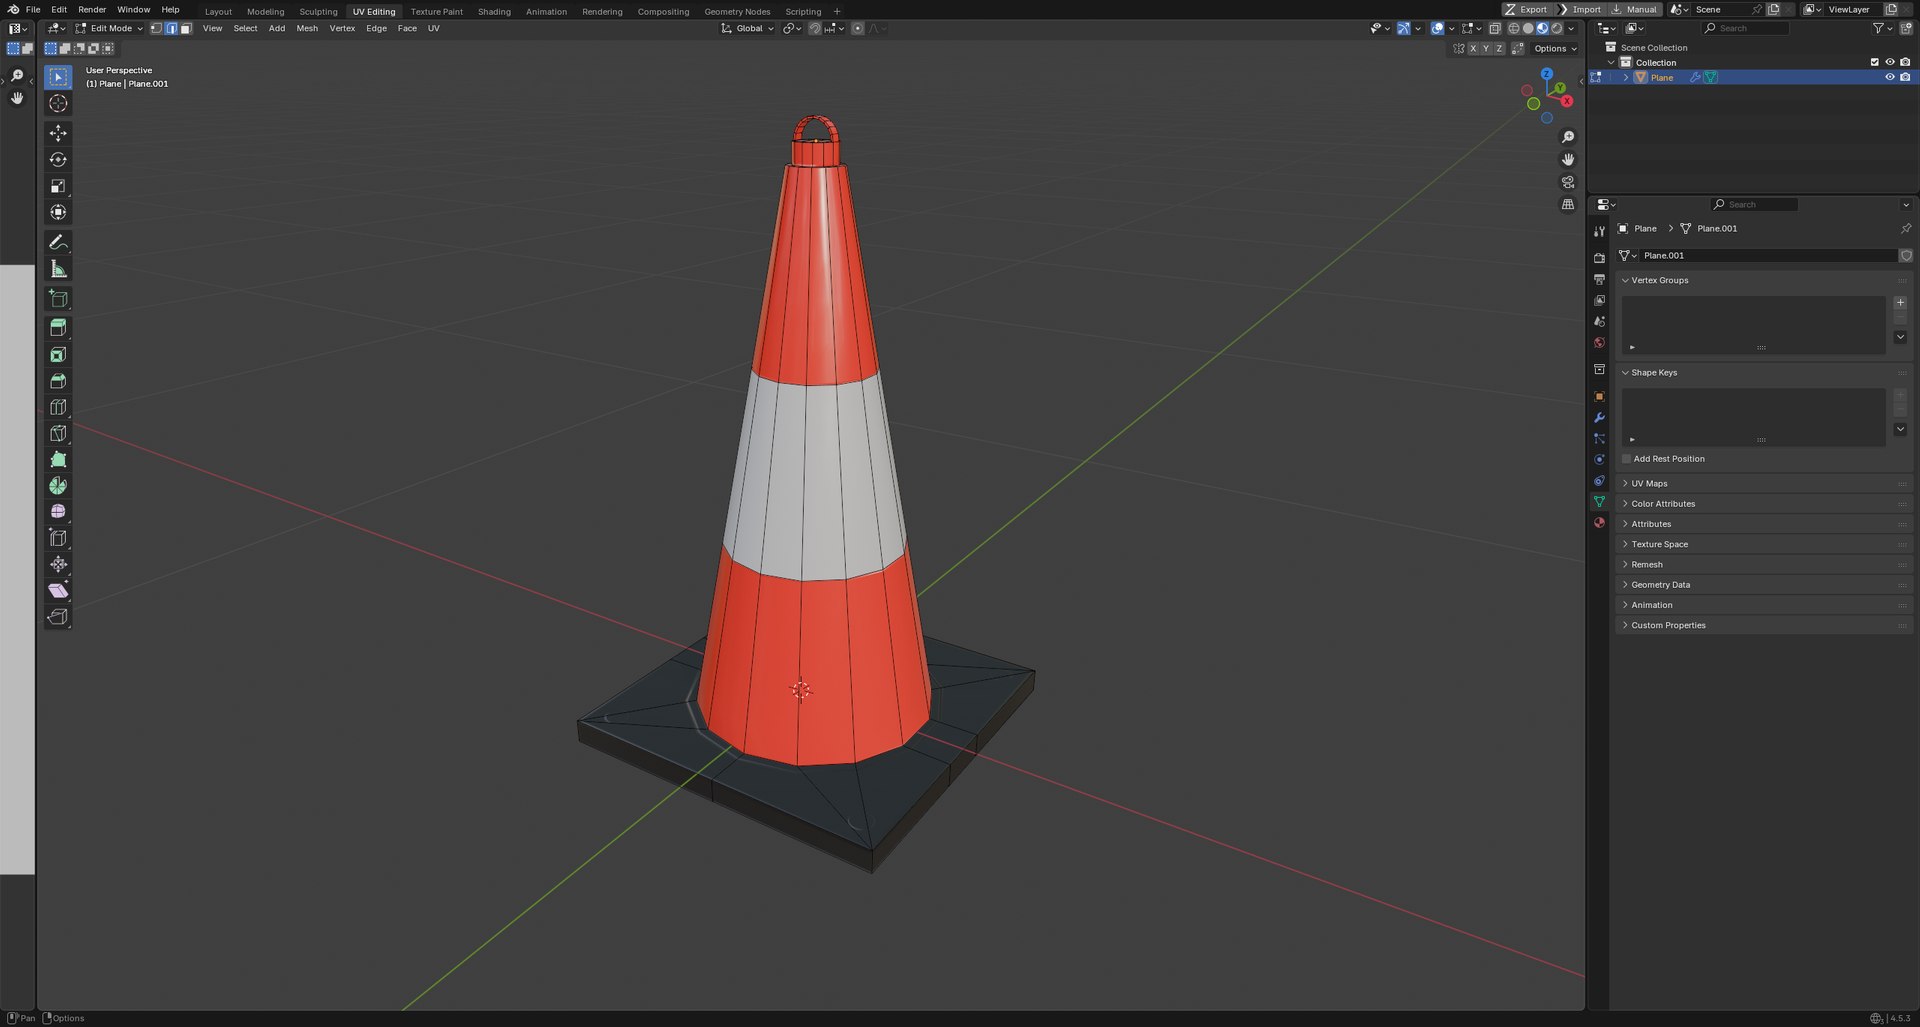This screenshot has height=1027, width=1920.
Task: Open the Options dropdown in viewport header
Action: coord(1555,48)
